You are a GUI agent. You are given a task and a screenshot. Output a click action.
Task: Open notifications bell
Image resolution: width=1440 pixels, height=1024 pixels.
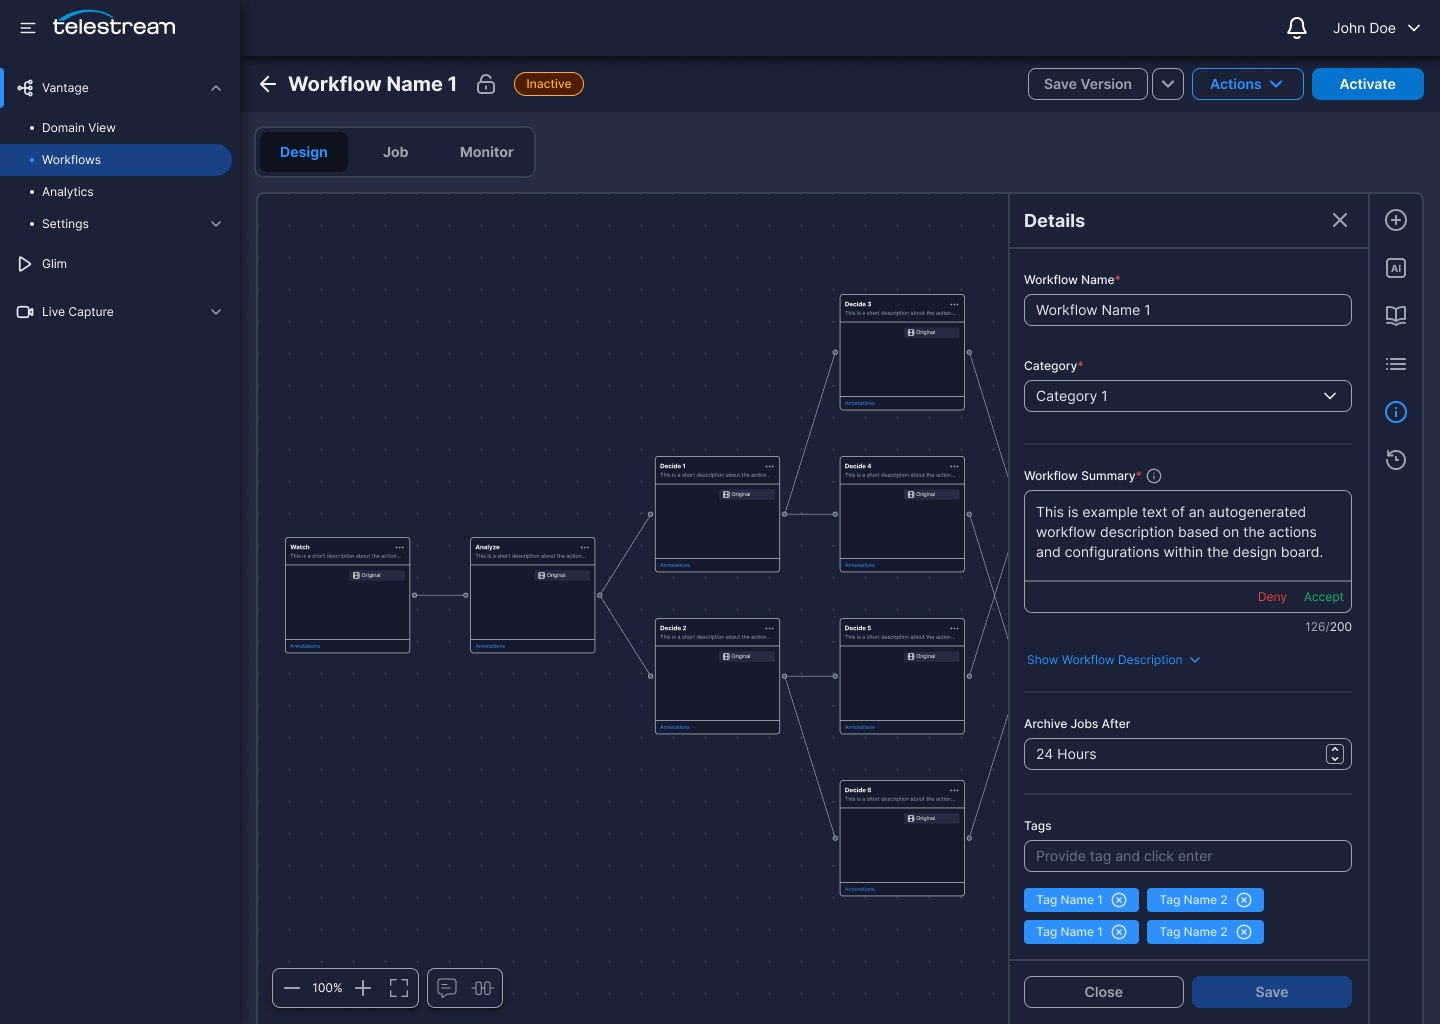(1297, 28)
